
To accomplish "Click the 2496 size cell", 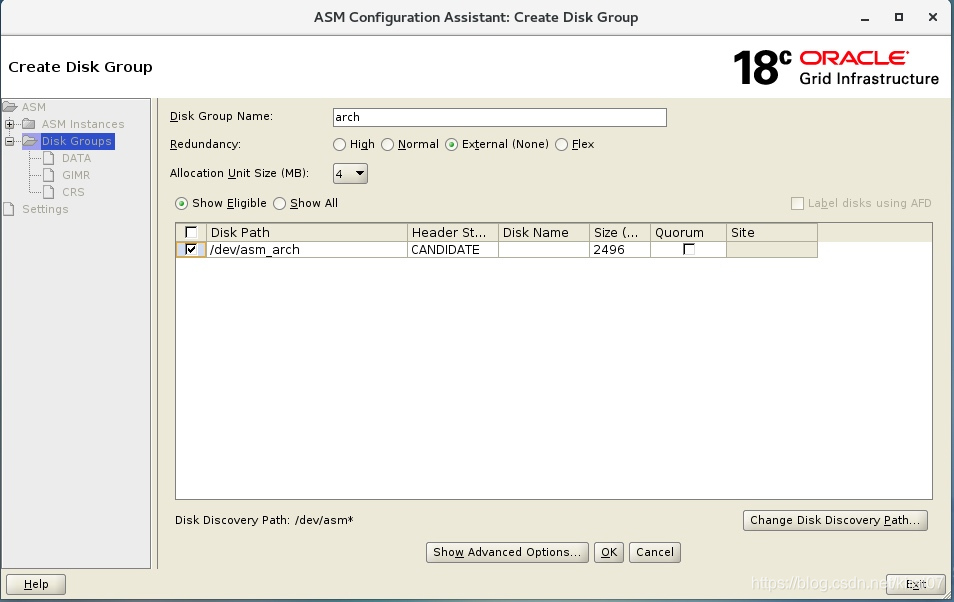I will tap(620, 250).
